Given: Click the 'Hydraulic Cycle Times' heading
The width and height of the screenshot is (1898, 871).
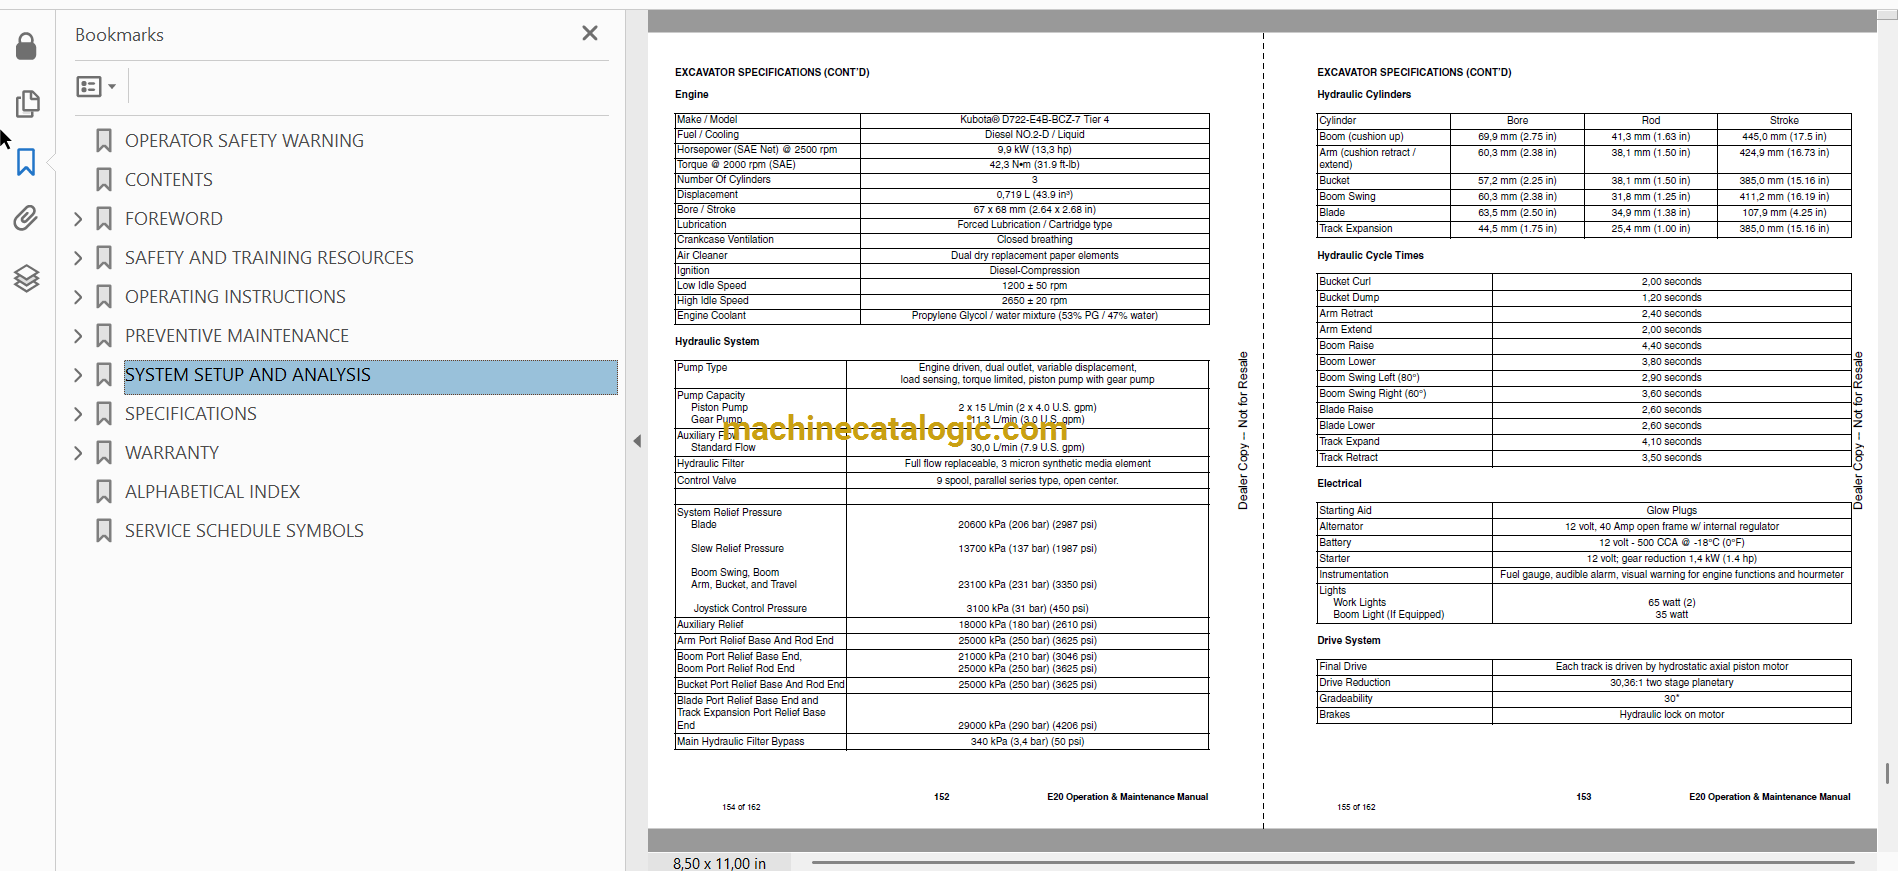Looking at the screenshot, I should tap(1370, 256).
